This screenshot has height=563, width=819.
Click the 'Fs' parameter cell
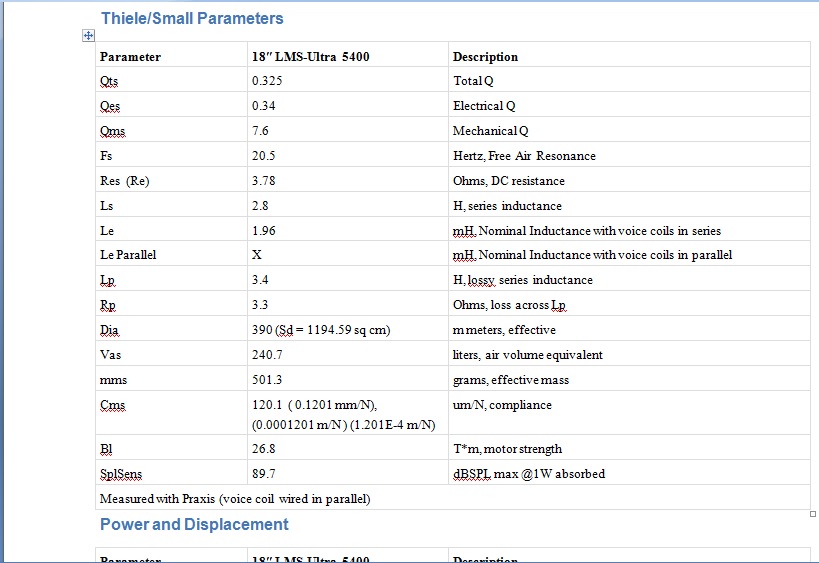[x=171, y=155]
